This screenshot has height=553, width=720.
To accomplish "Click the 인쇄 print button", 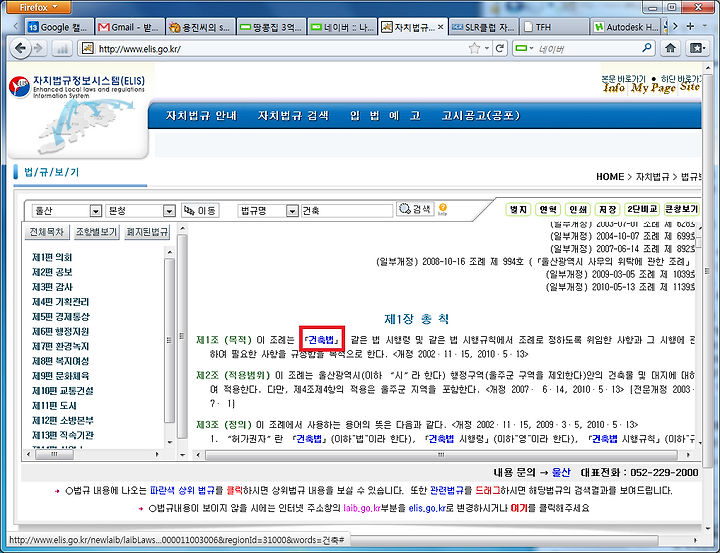I will [578, 209].
